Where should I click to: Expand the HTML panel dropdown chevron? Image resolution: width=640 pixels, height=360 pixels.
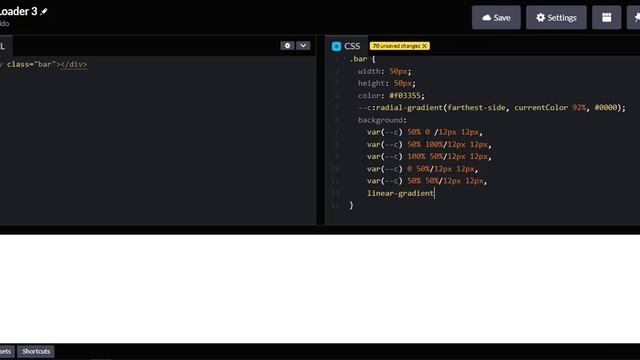pyautogui.click(x=303, y=46)
